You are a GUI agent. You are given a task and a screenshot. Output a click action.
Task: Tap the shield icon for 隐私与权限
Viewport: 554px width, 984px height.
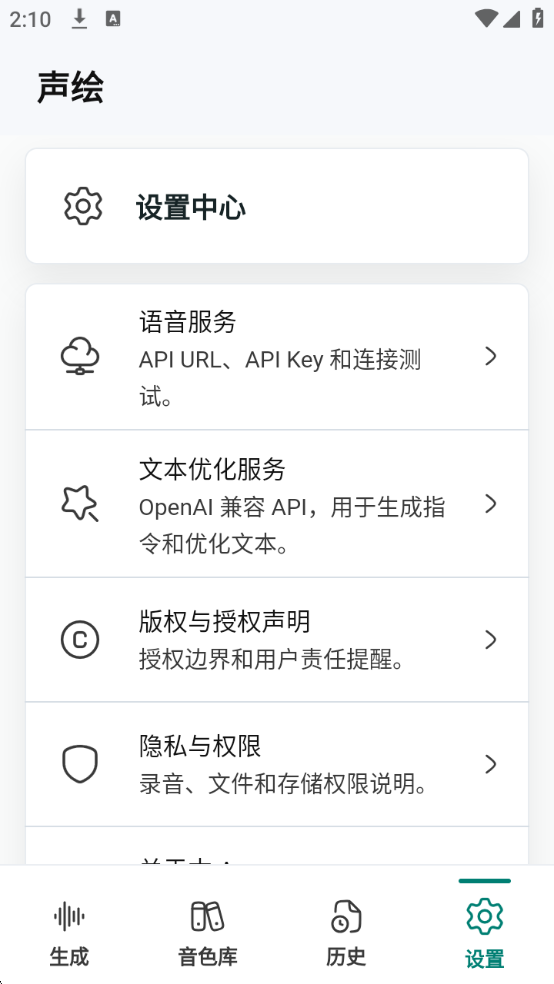click(80, 764)
